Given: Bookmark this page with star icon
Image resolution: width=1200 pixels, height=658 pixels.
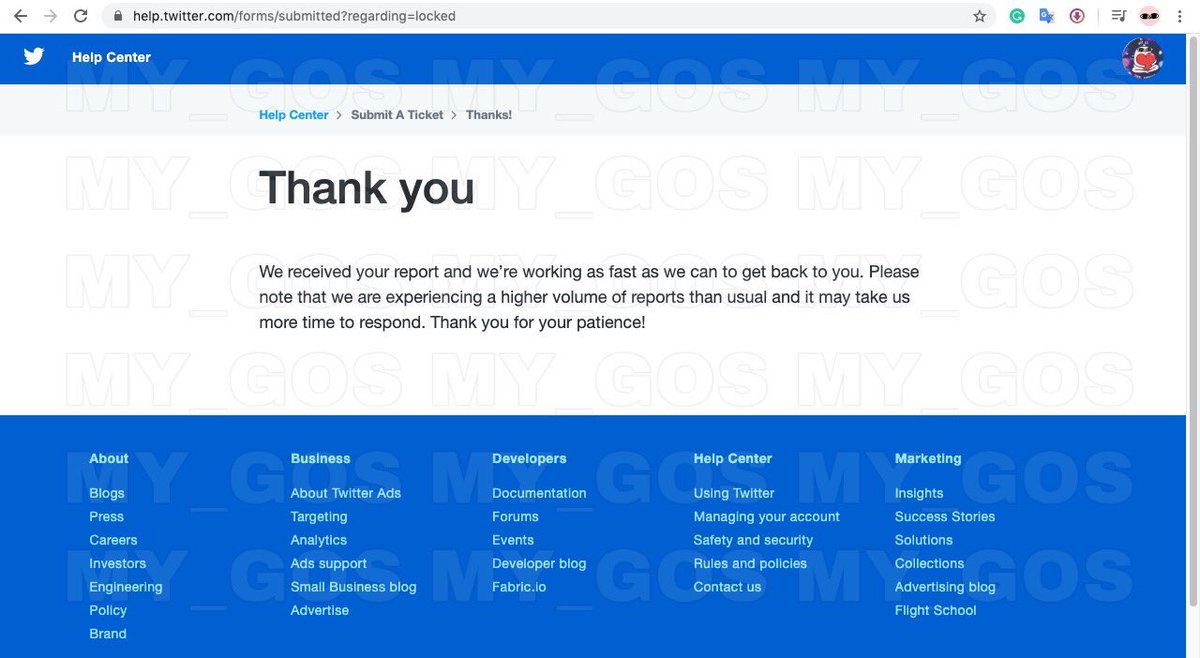Looking at the screenshot, I should tap(980, 16).
